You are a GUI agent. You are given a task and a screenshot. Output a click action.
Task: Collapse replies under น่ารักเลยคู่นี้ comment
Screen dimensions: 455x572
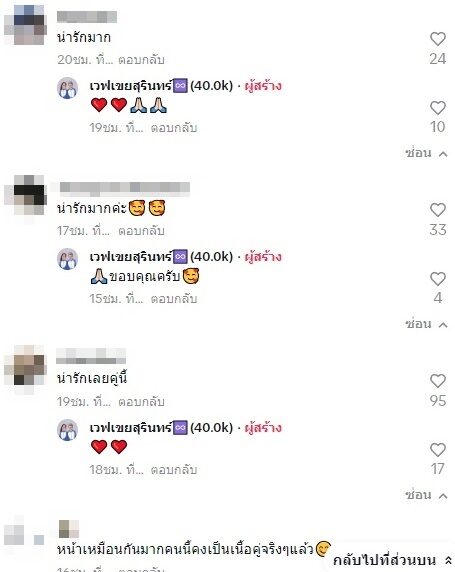click(426, 495)
